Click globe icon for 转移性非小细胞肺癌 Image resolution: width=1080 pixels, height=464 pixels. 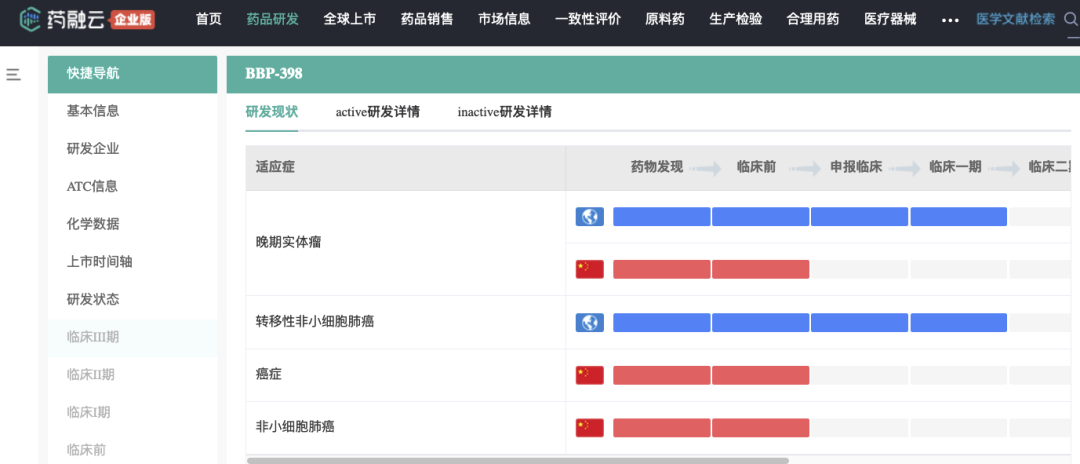[589, 322]
